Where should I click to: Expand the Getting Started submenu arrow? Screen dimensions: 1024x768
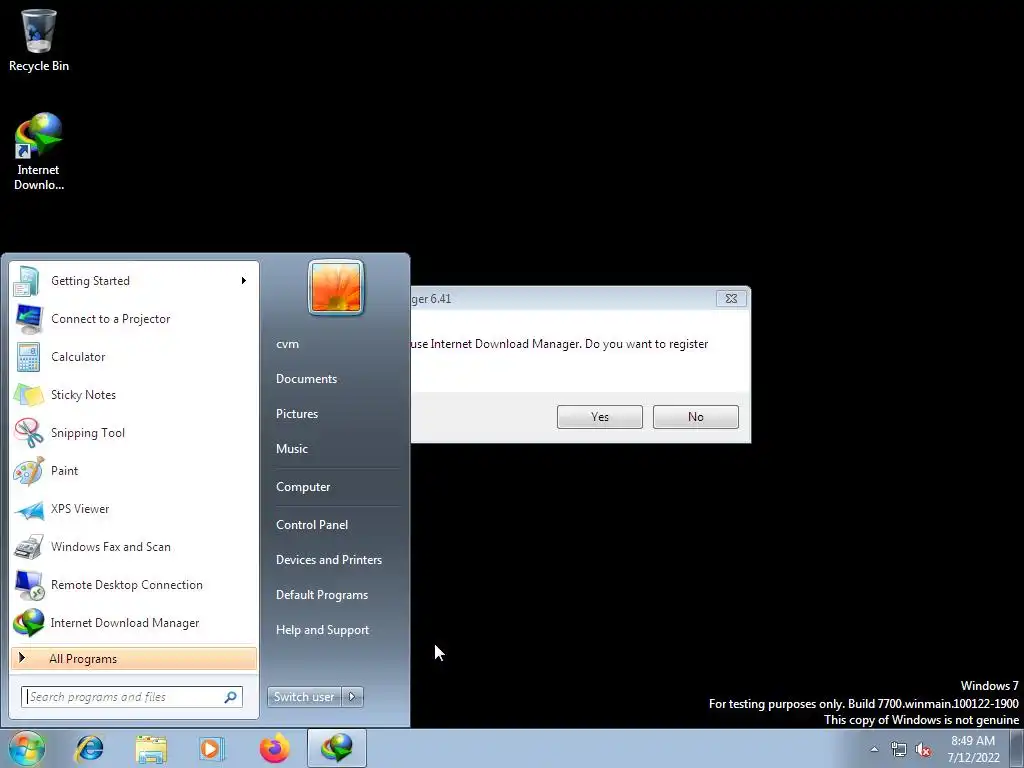[244, 281]
